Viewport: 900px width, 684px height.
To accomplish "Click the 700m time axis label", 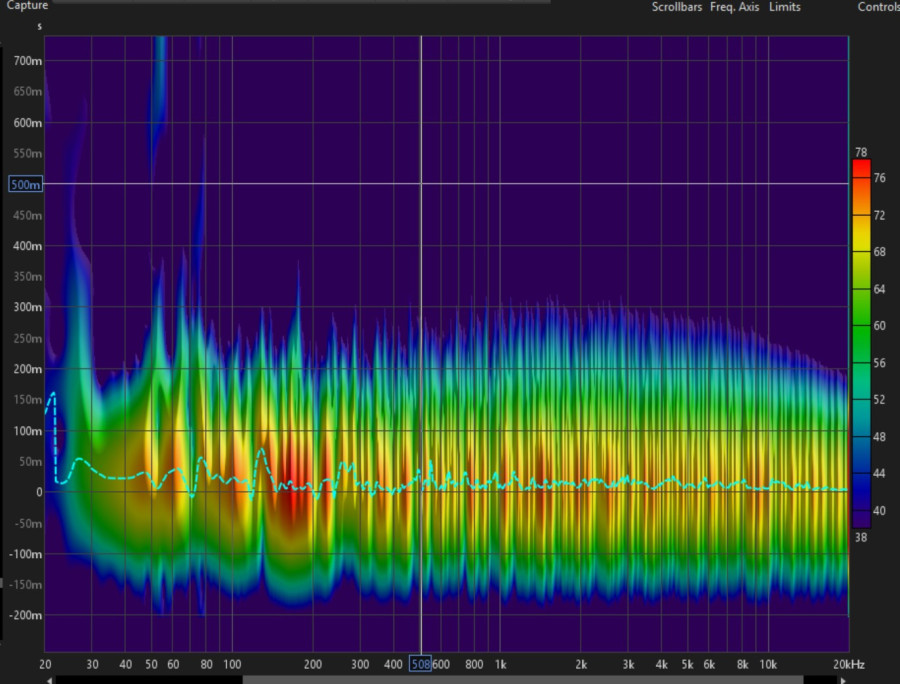I will [28, 61].
